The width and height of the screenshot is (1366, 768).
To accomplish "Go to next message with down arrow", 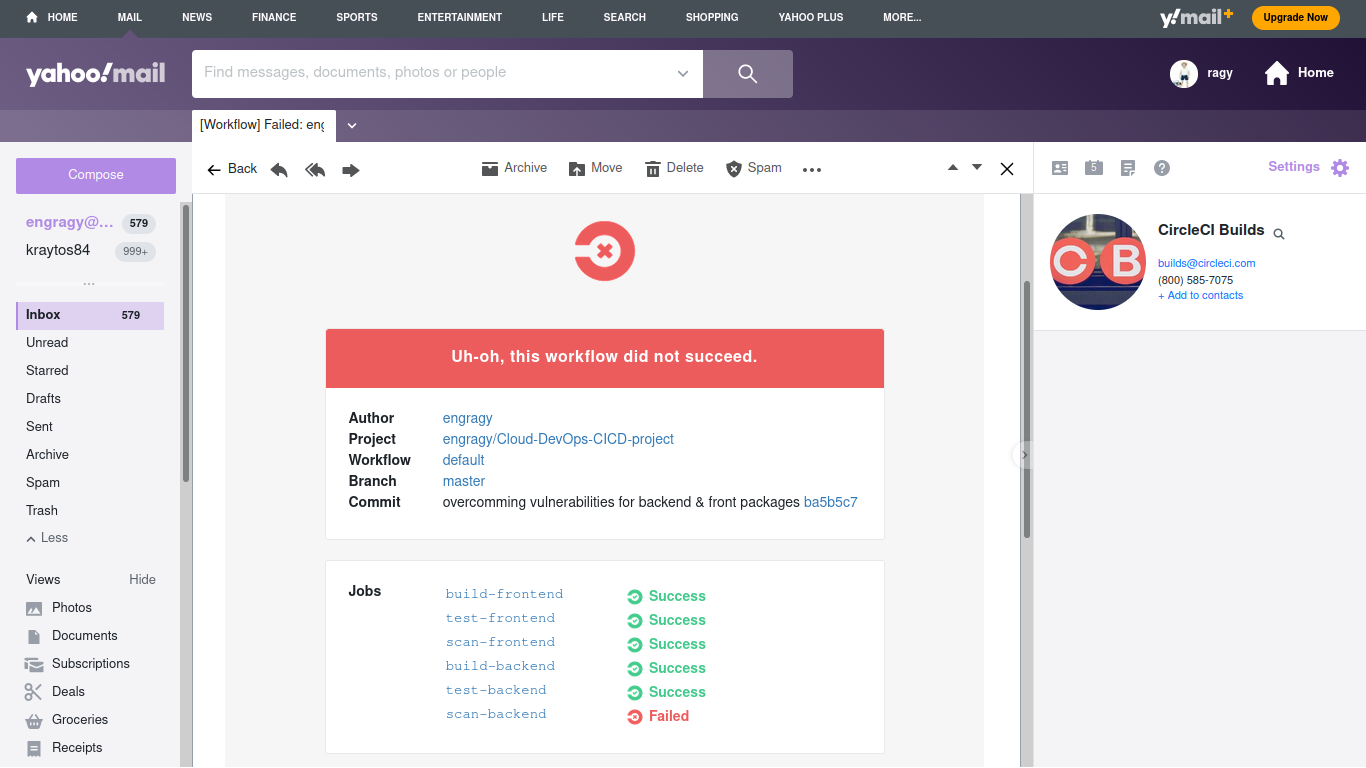I will click(x=977, y=167).
